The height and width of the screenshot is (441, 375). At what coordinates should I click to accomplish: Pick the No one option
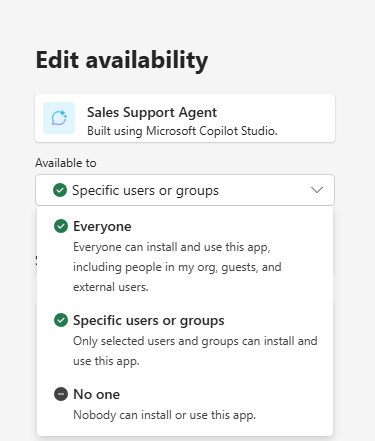[185, 404]
